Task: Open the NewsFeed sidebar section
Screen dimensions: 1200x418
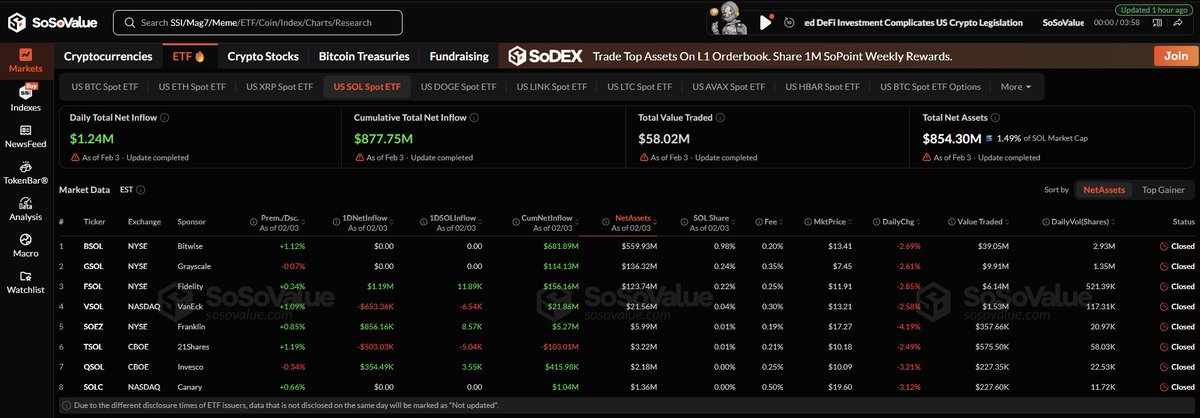Action: tap(25, 136)
